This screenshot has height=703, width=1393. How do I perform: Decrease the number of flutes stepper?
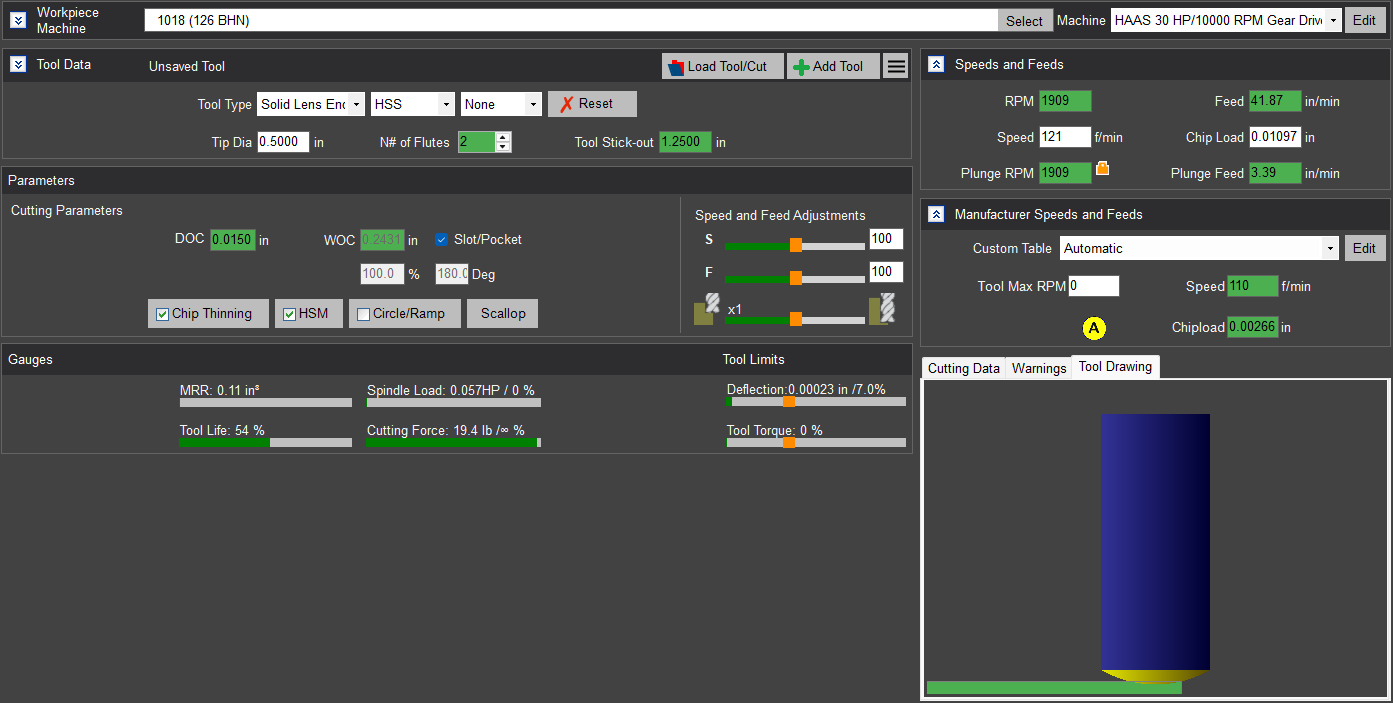point(503,147)
